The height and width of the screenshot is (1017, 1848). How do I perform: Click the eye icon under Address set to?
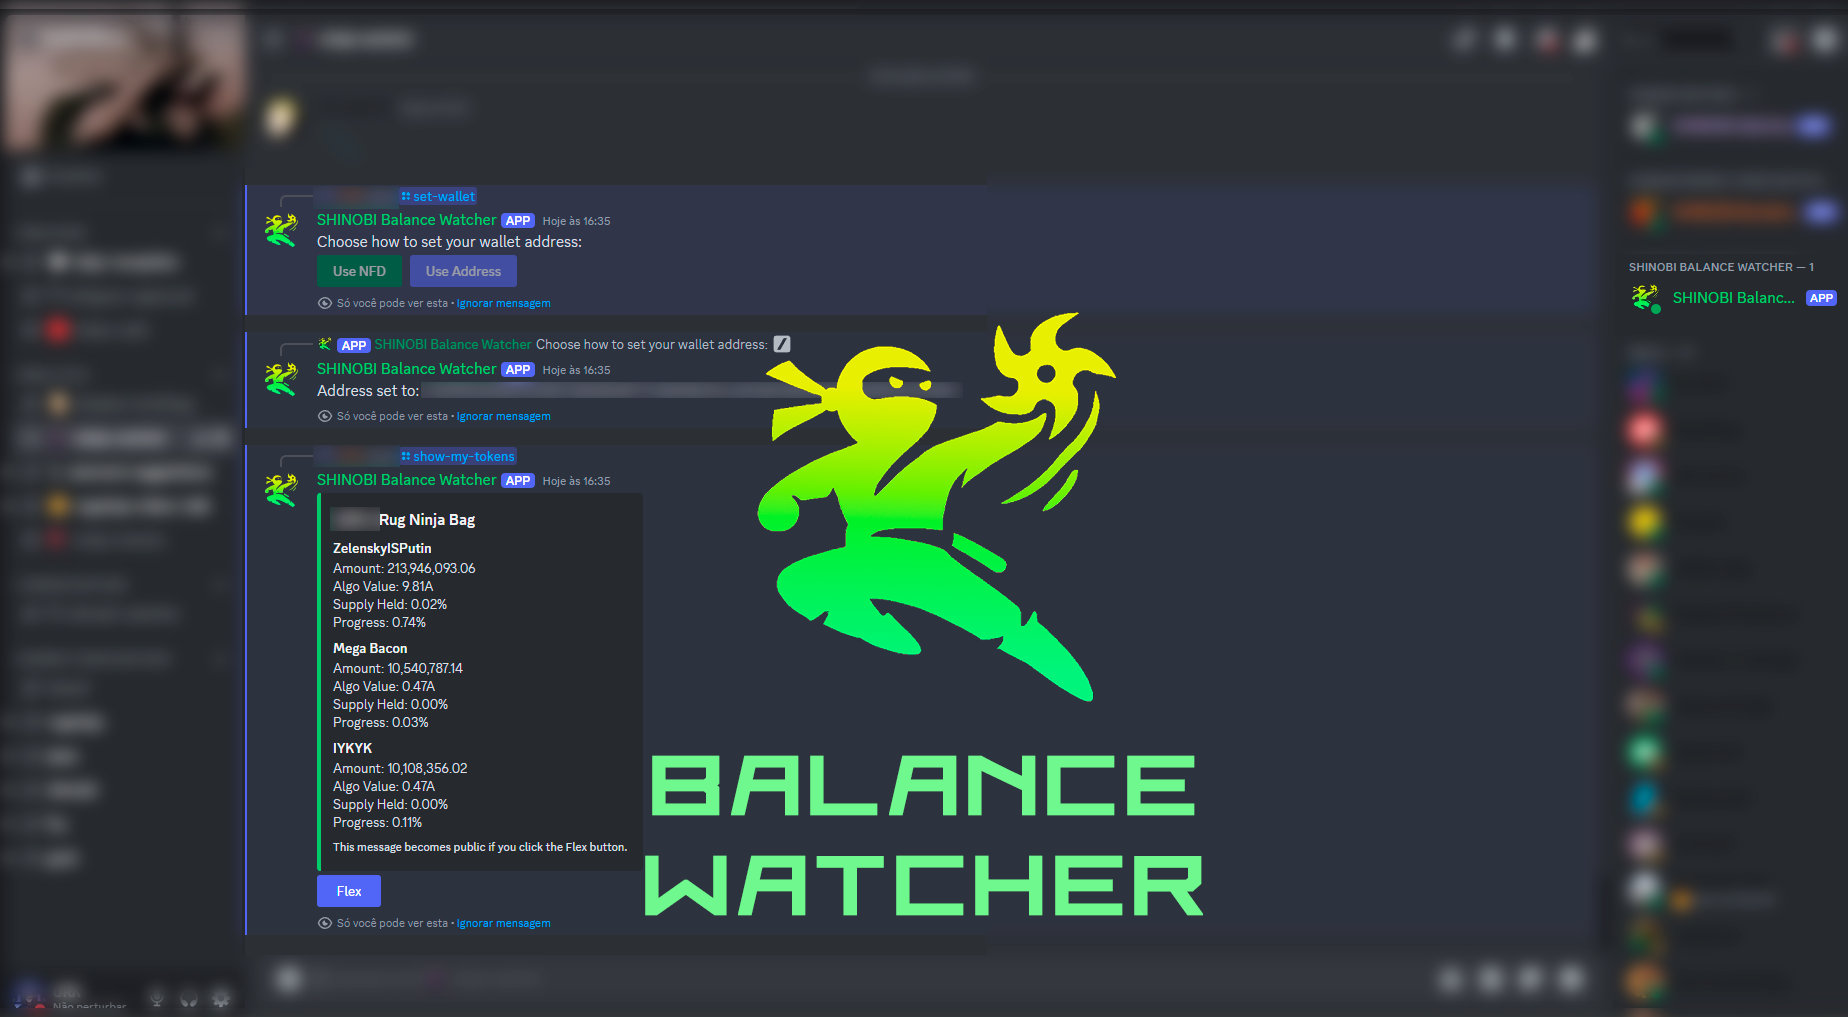[x=325, y=416]
